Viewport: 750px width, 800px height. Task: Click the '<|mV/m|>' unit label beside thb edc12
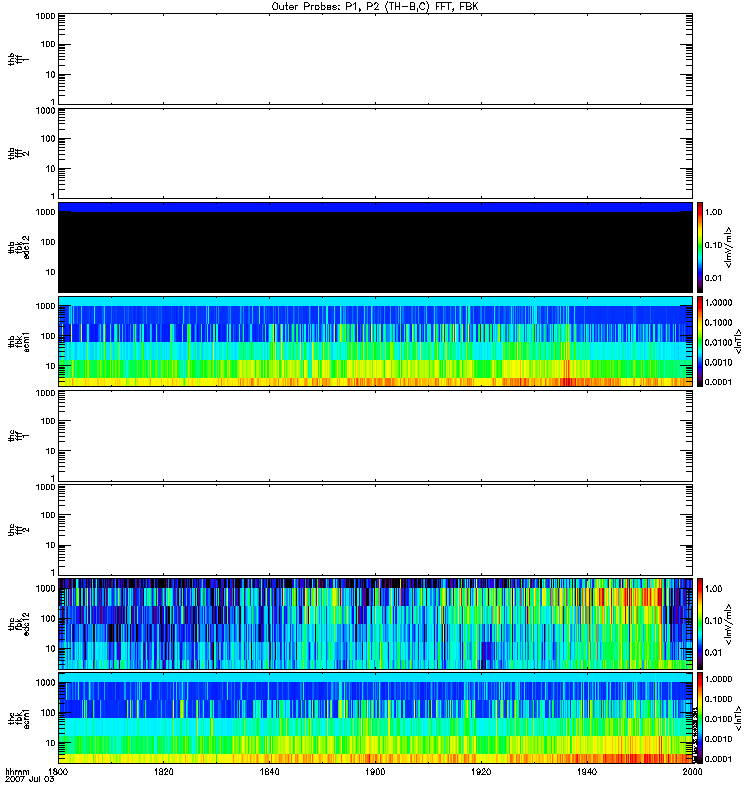pyautogui.click(x=728, y=247)
